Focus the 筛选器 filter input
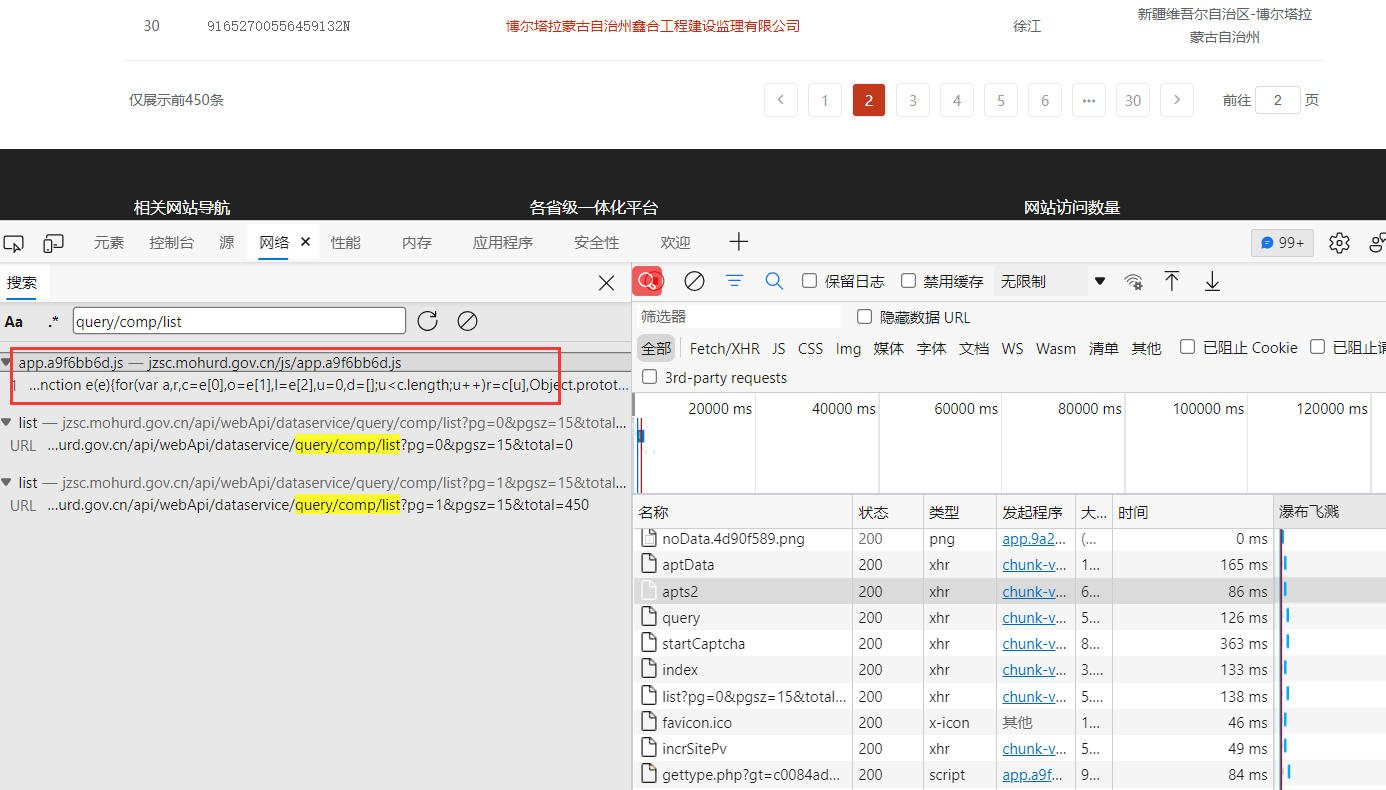1386x790 pixels. [738, 317]
